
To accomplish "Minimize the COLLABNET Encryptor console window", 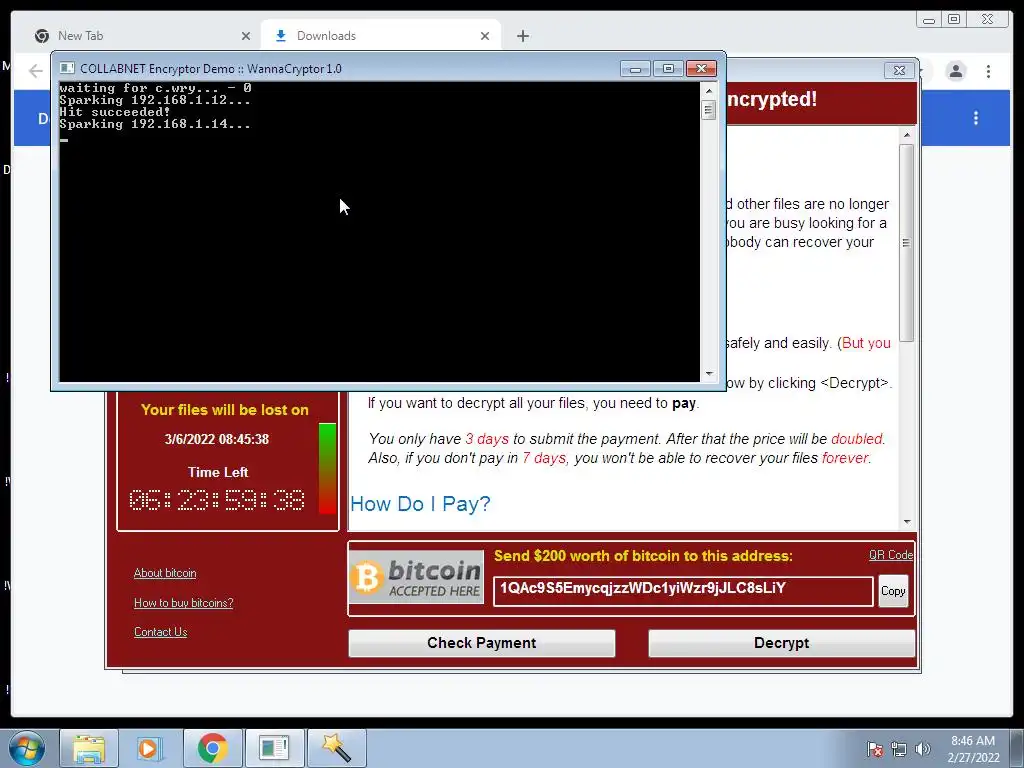I will [x=635, y=69].
